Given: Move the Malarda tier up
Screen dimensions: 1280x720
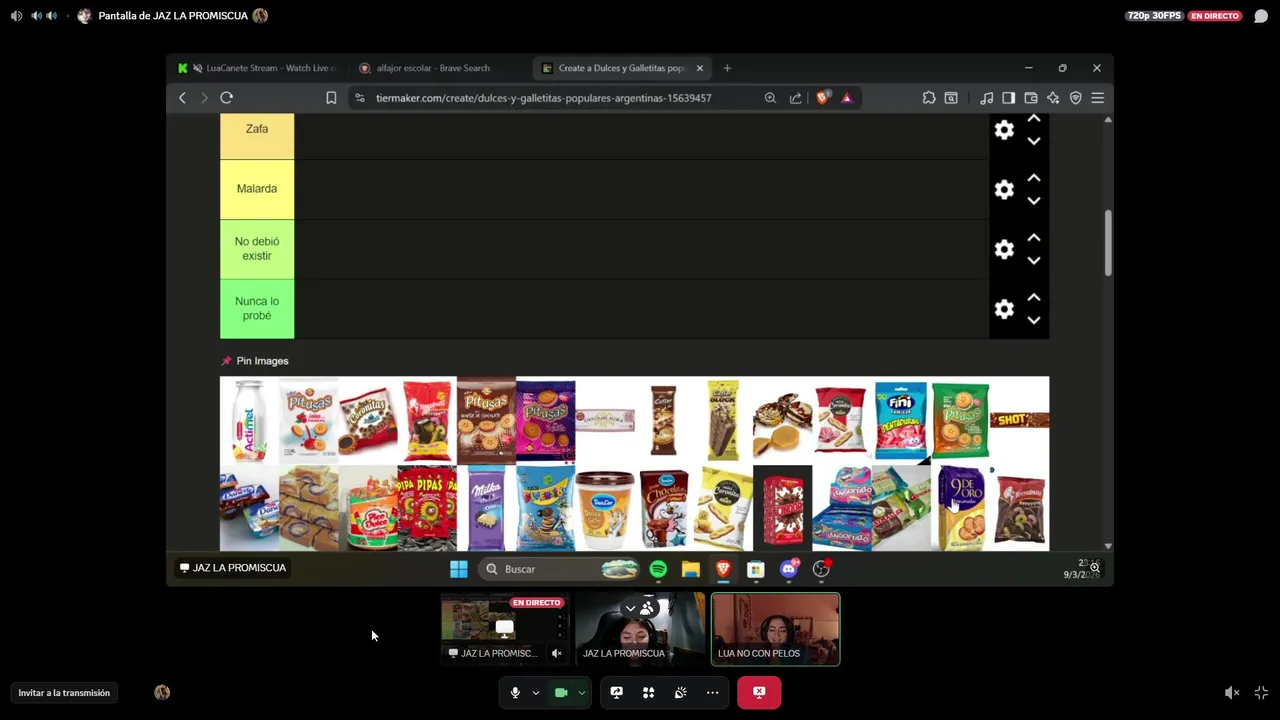Looking at the screenshot, I should 1034,178.
